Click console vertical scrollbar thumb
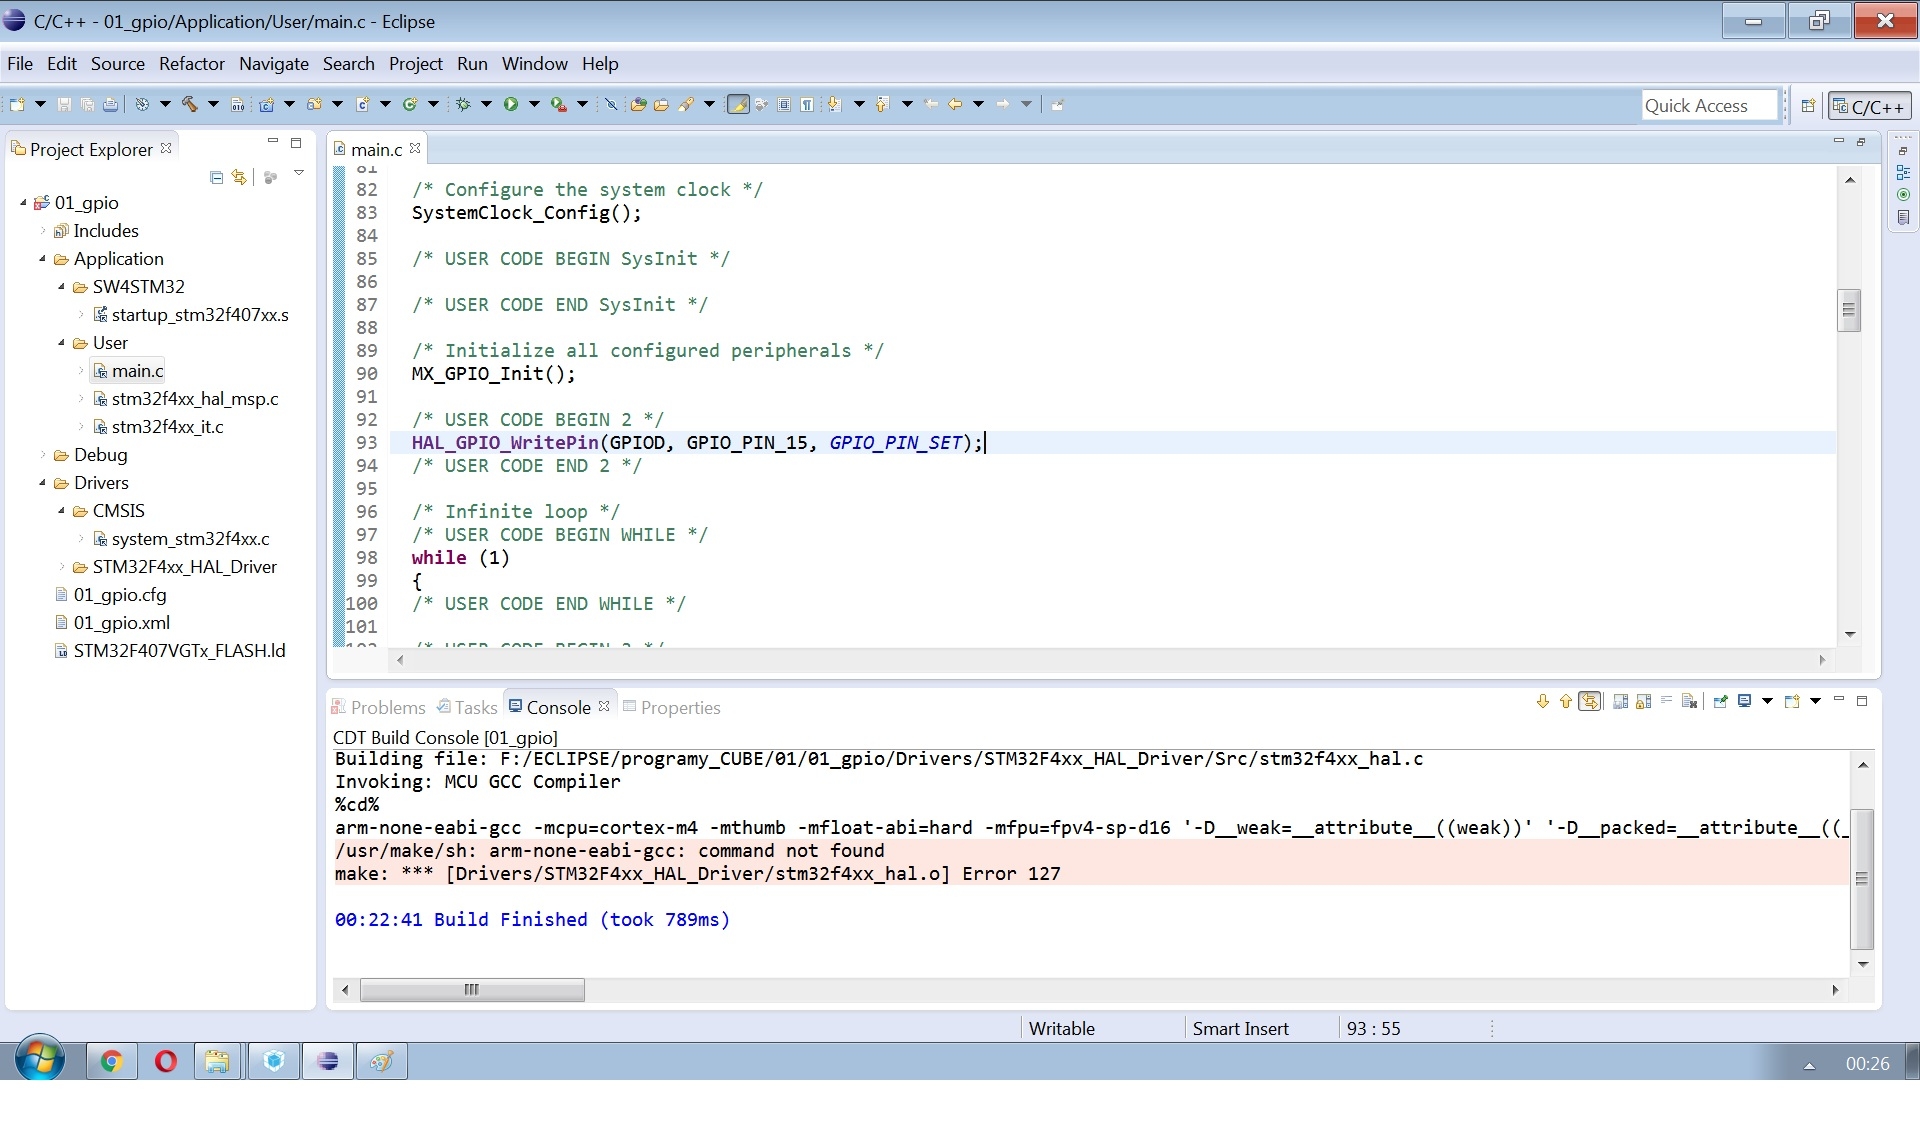The width and height of the screenshot is (1920, 1146). coord(1861,878)
